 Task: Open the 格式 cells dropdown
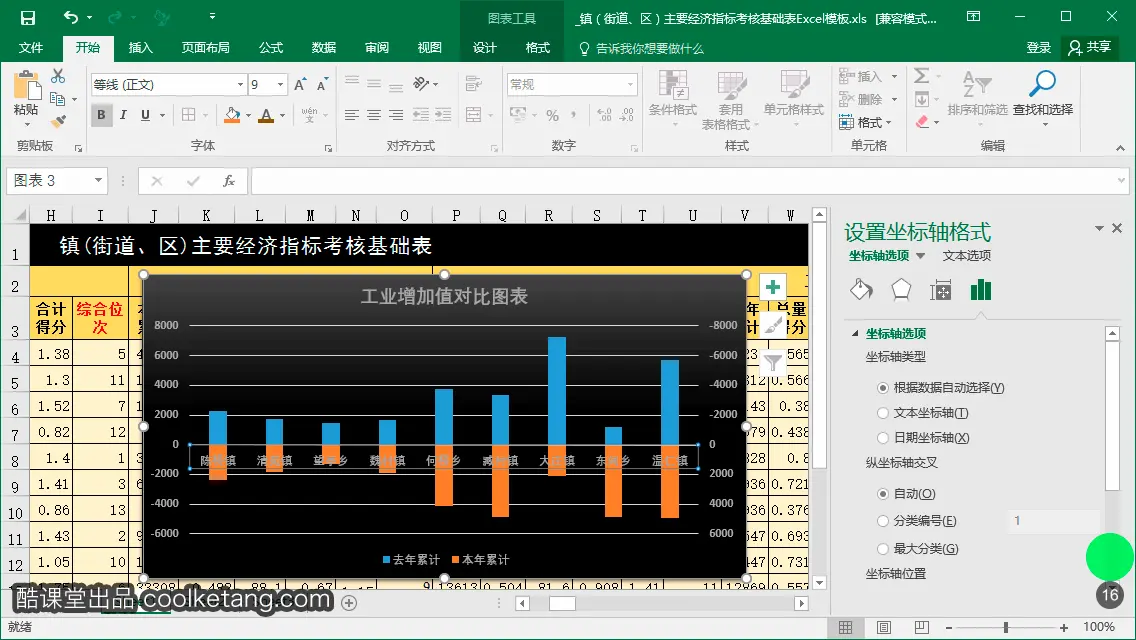point(866,122)
